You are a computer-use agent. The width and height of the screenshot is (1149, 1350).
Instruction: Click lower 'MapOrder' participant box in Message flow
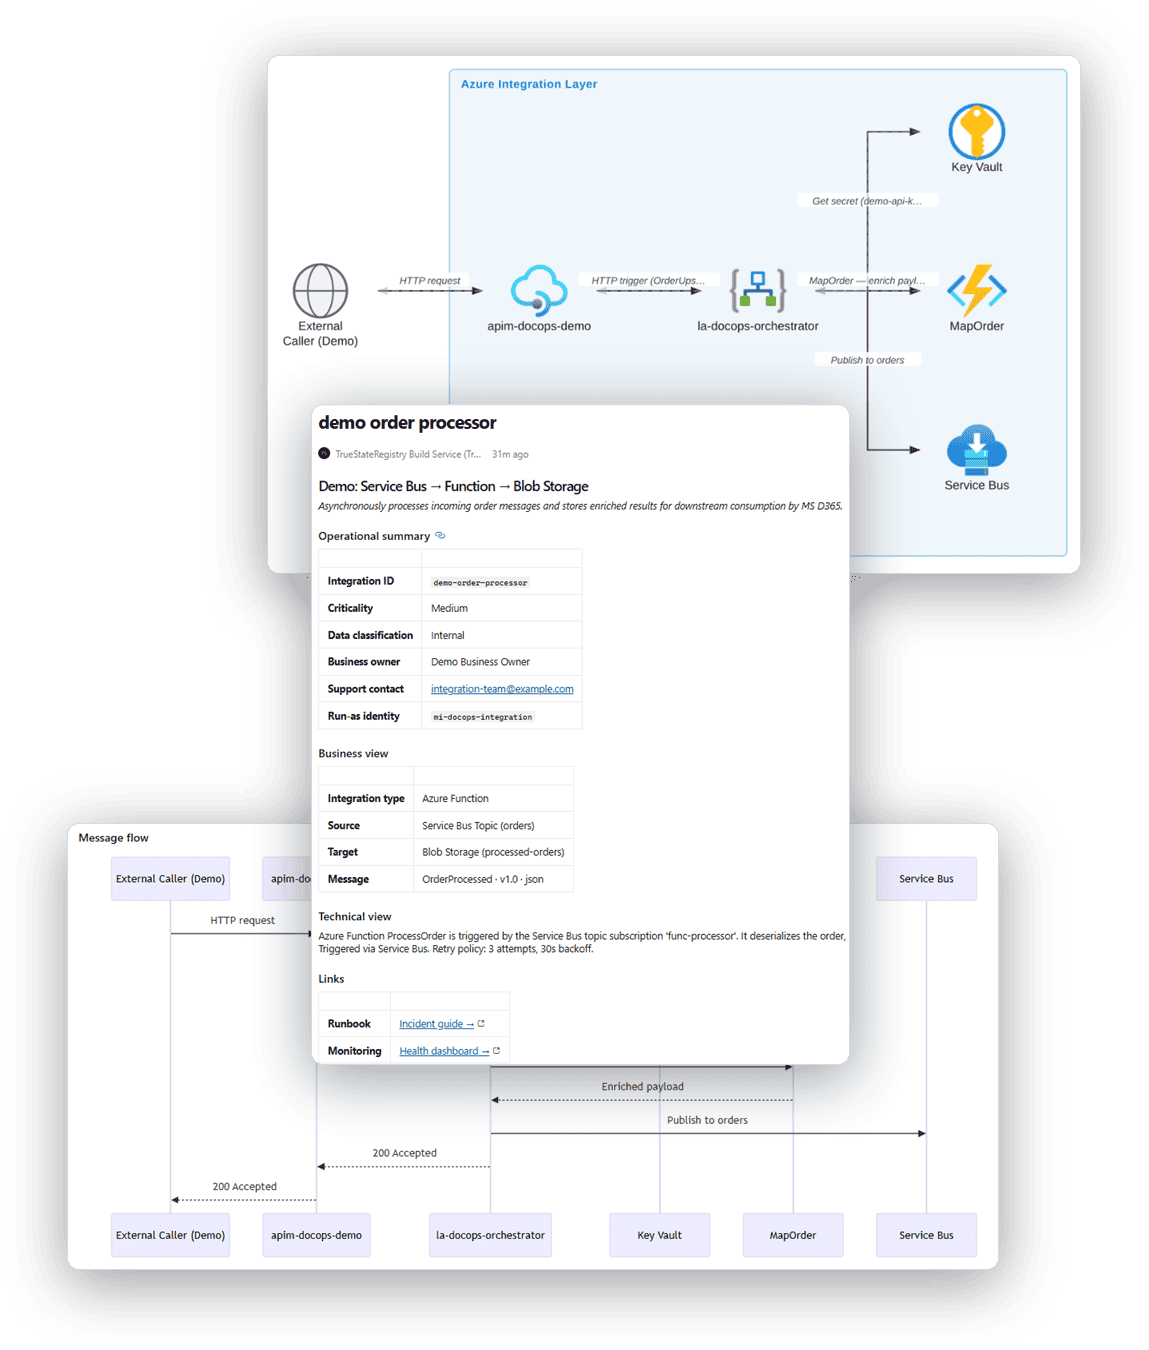tap(793, 1235)
